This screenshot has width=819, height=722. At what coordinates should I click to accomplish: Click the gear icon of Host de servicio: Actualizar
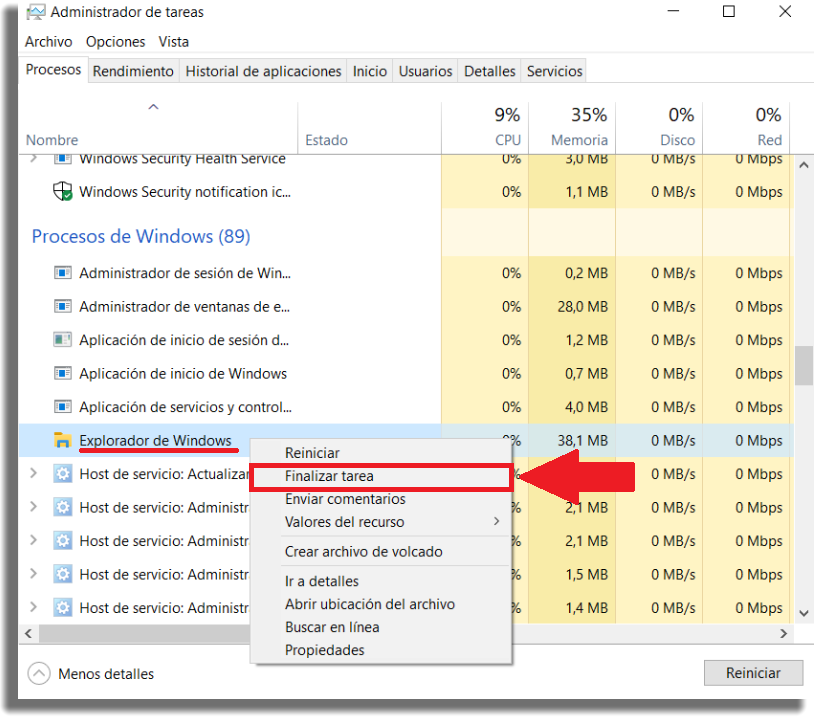coord(63,474)
